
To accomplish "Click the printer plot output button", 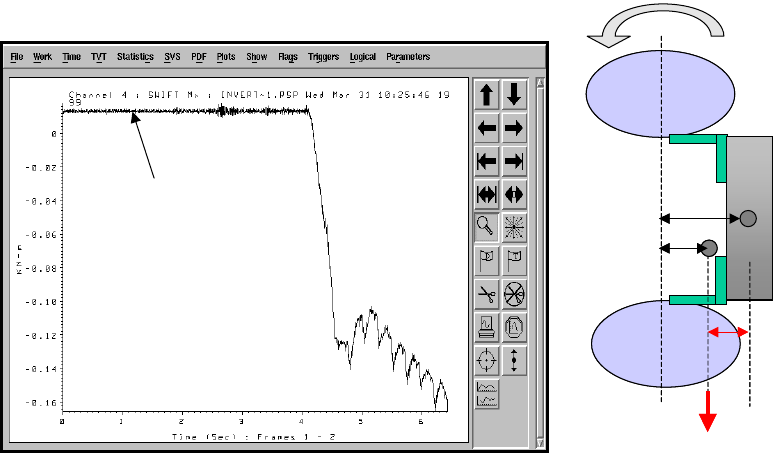I will [x=487, y=327].
